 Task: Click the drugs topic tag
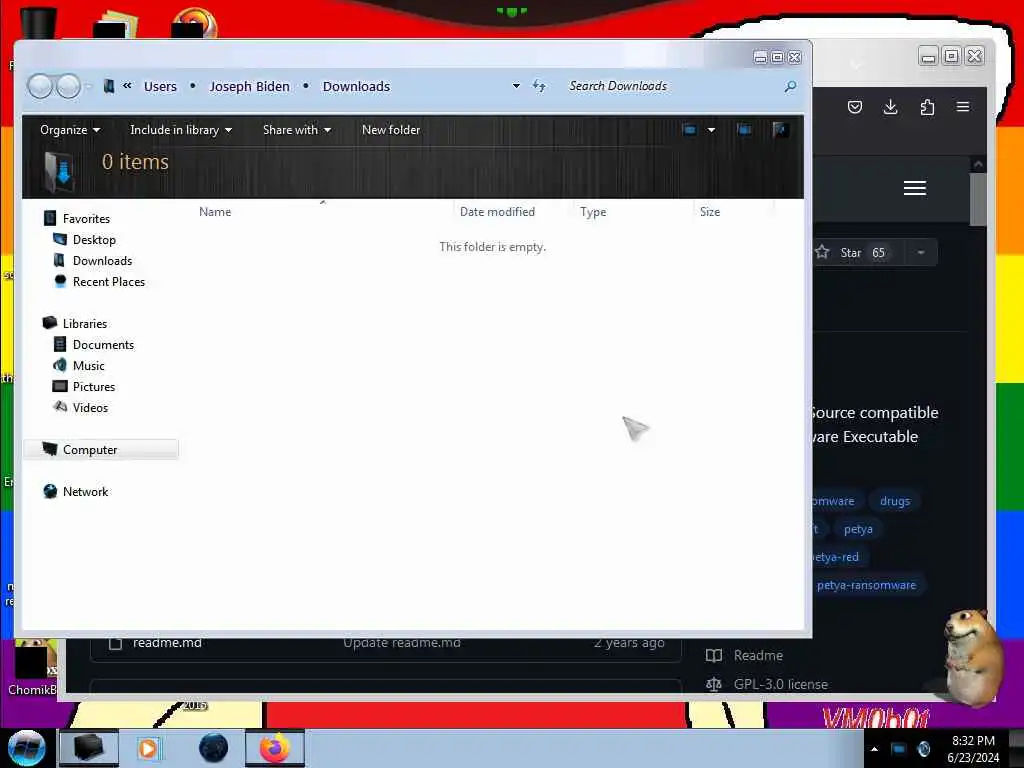pyautogui.click(x=895, y=501)
